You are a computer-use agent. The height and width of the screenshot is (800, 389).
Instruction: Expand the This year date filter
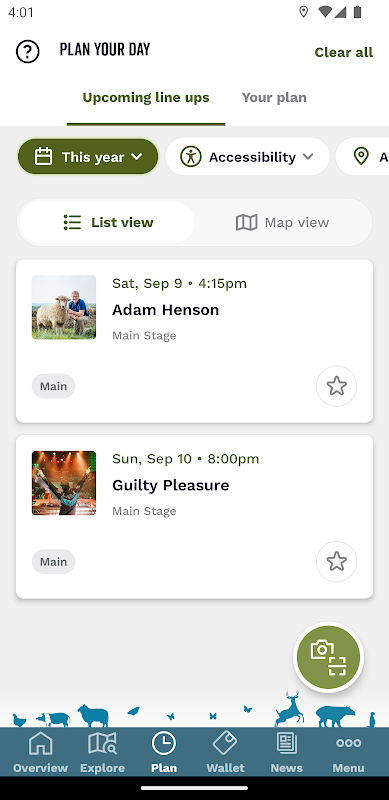click(88, 157)
